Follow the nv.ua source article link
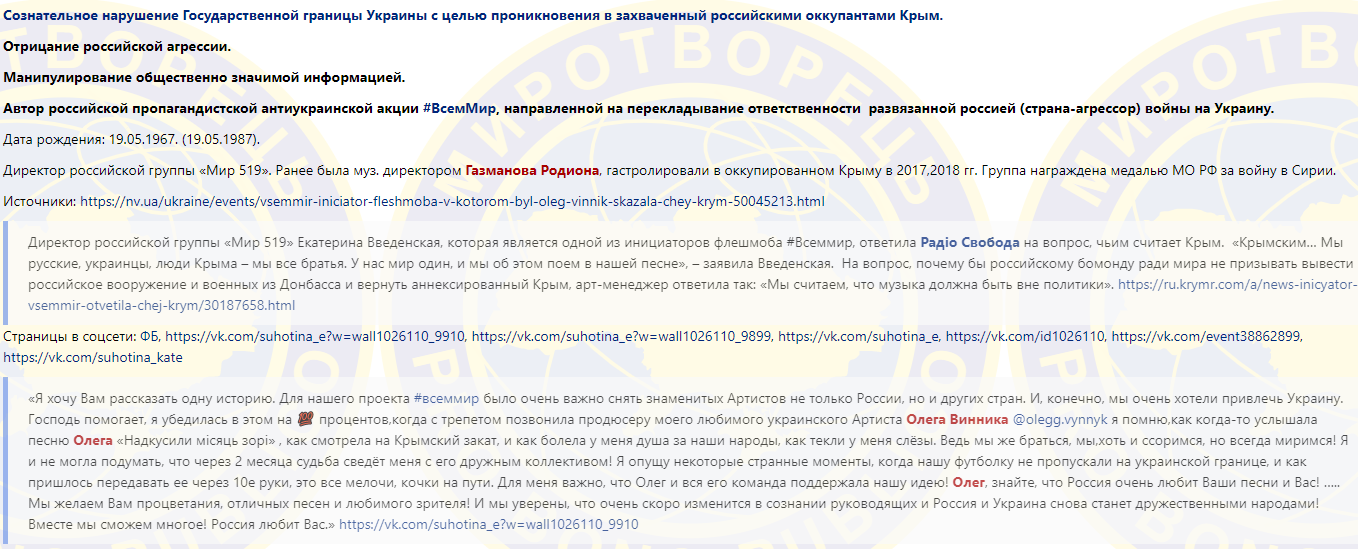The height and width of the screenshot is (549, 1358). click(x=452, y=202)
